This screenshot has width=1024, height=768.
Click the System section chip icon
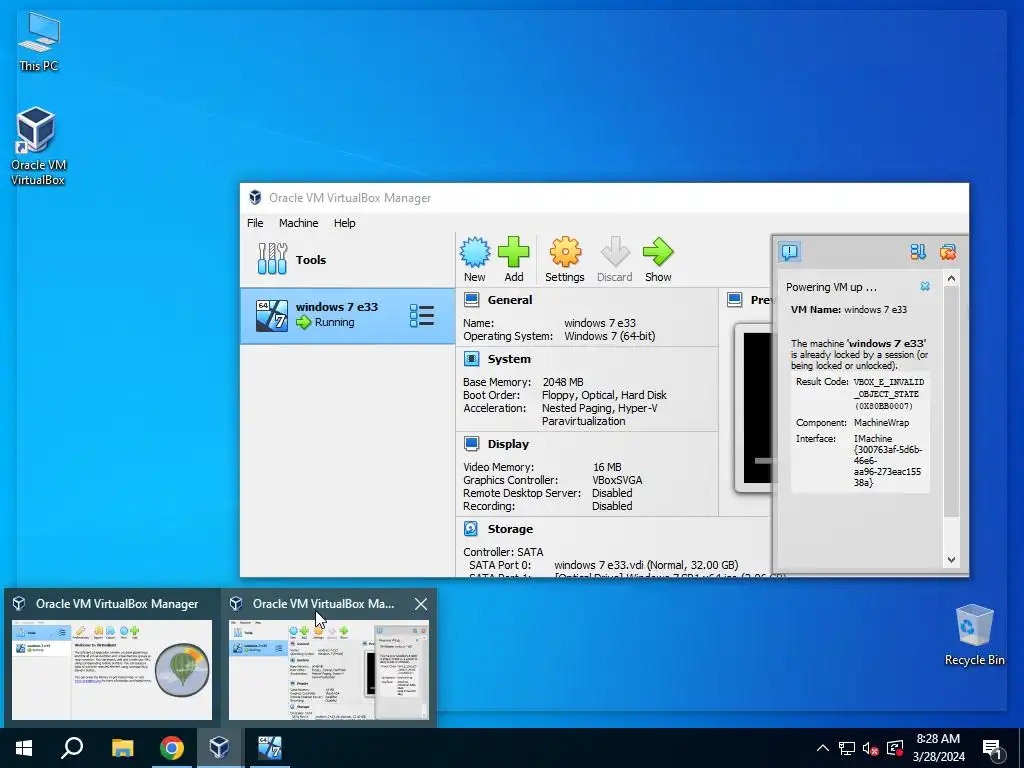(x=472, y=359)
